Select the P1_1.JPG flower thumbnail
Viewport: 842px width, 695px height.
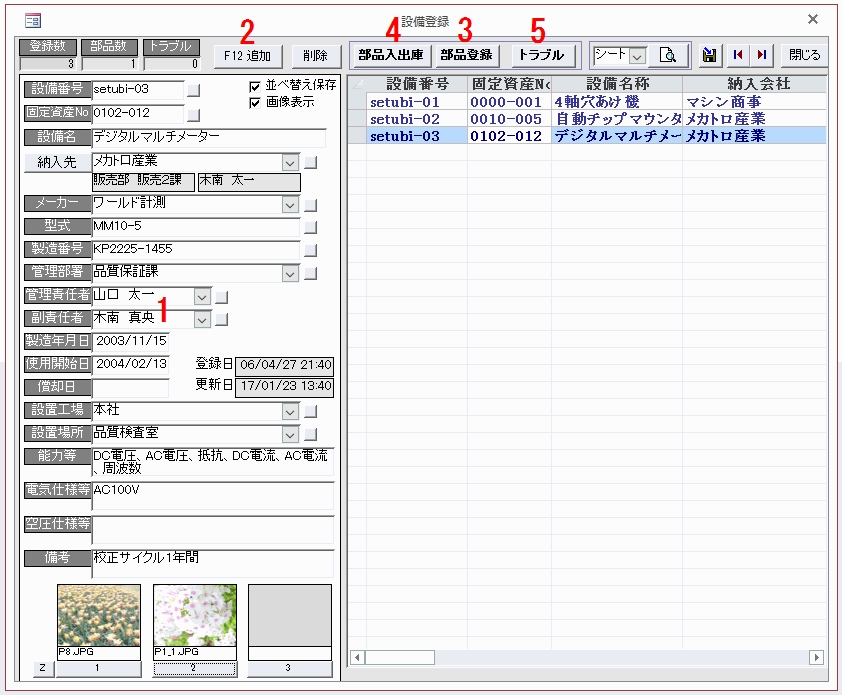[x=195, y=616]
